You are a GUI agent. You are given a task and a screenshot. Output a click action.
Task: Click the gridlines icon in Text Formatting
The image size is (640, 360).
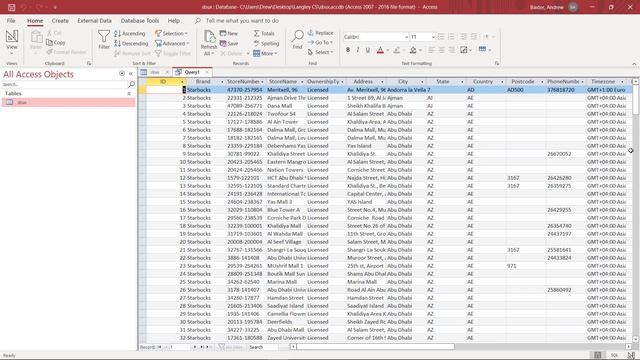(x=464, y=50)
